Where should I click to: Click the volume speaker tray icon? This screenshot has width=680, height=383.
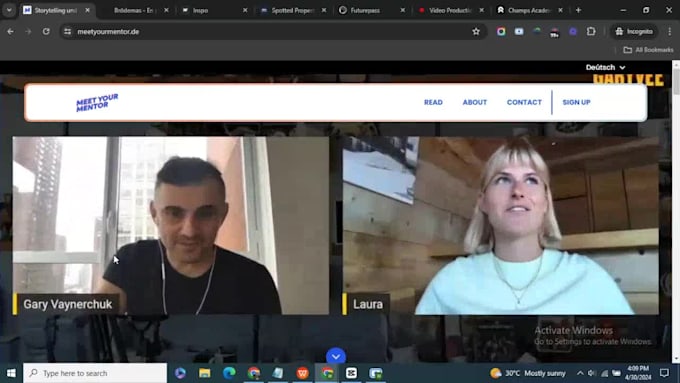point(592,373)
